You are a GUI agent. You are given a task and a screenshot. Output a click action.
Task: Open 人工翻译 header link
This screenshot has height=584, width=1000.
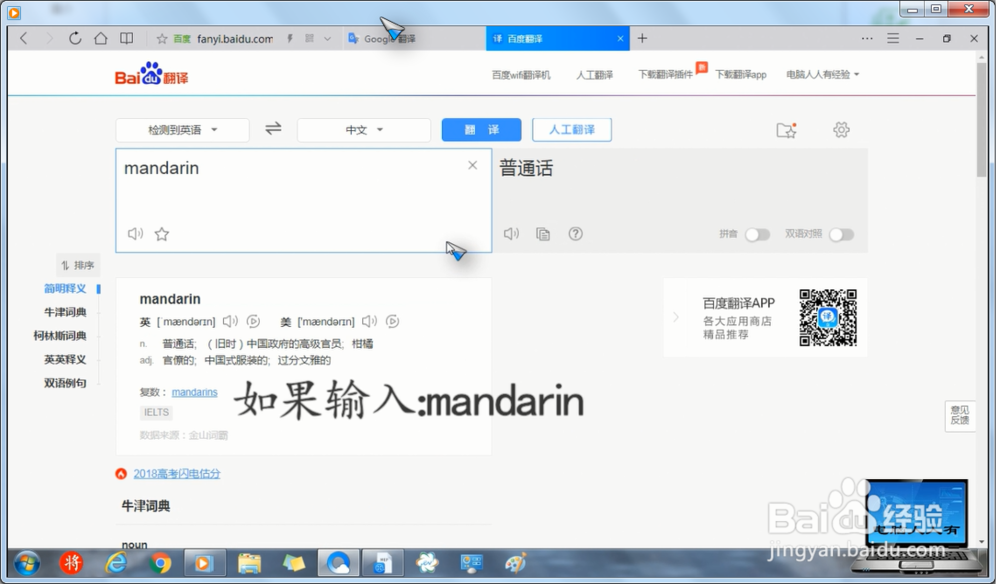595,75
